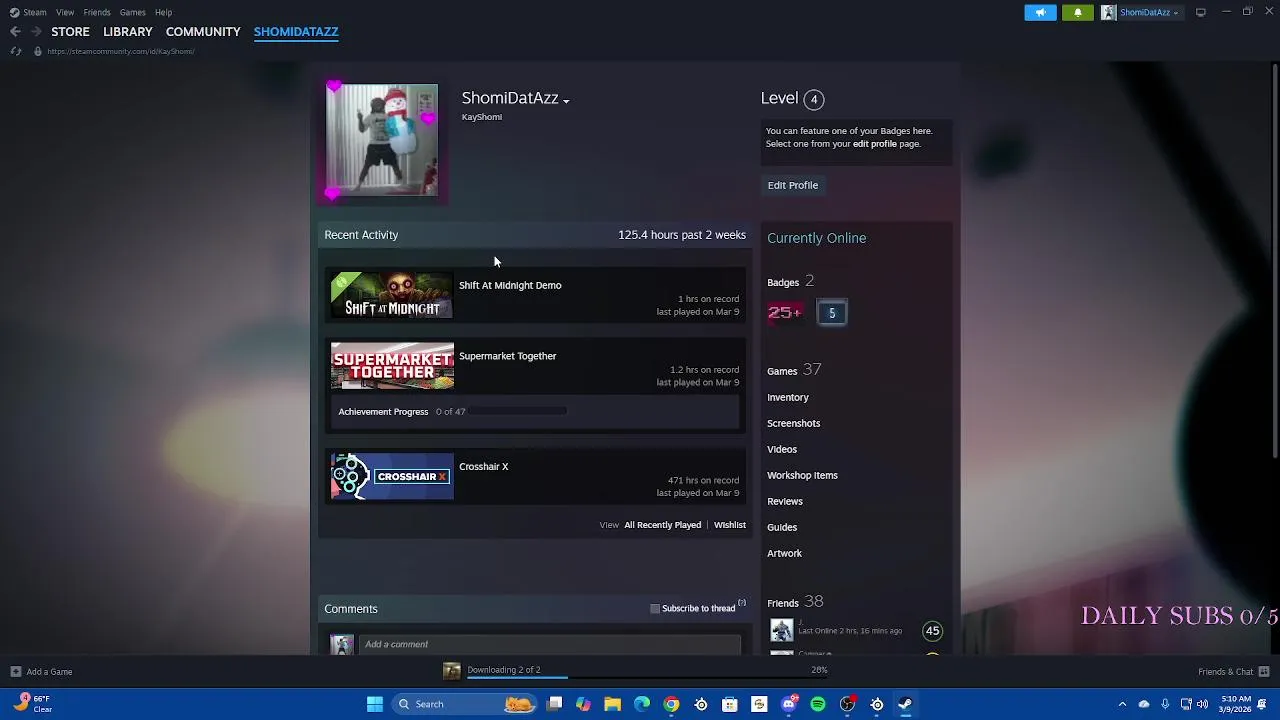Click the Steam app icon in the taskbar
Screen dimensions: 1280x720
[x=905, y=704]
